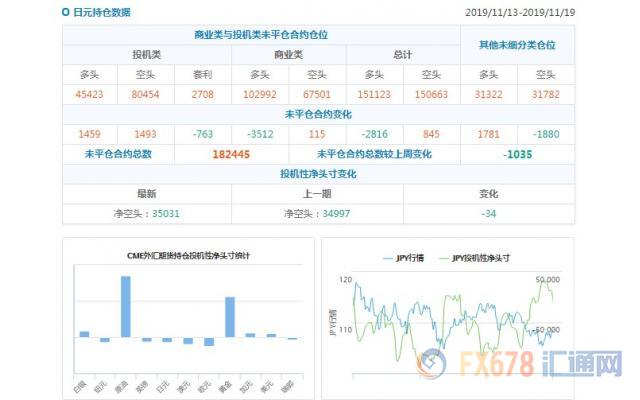Image resolution: width=640 pixels, height=400 pixels.
Task: Click the change value 1493
Action: (145, 134)
